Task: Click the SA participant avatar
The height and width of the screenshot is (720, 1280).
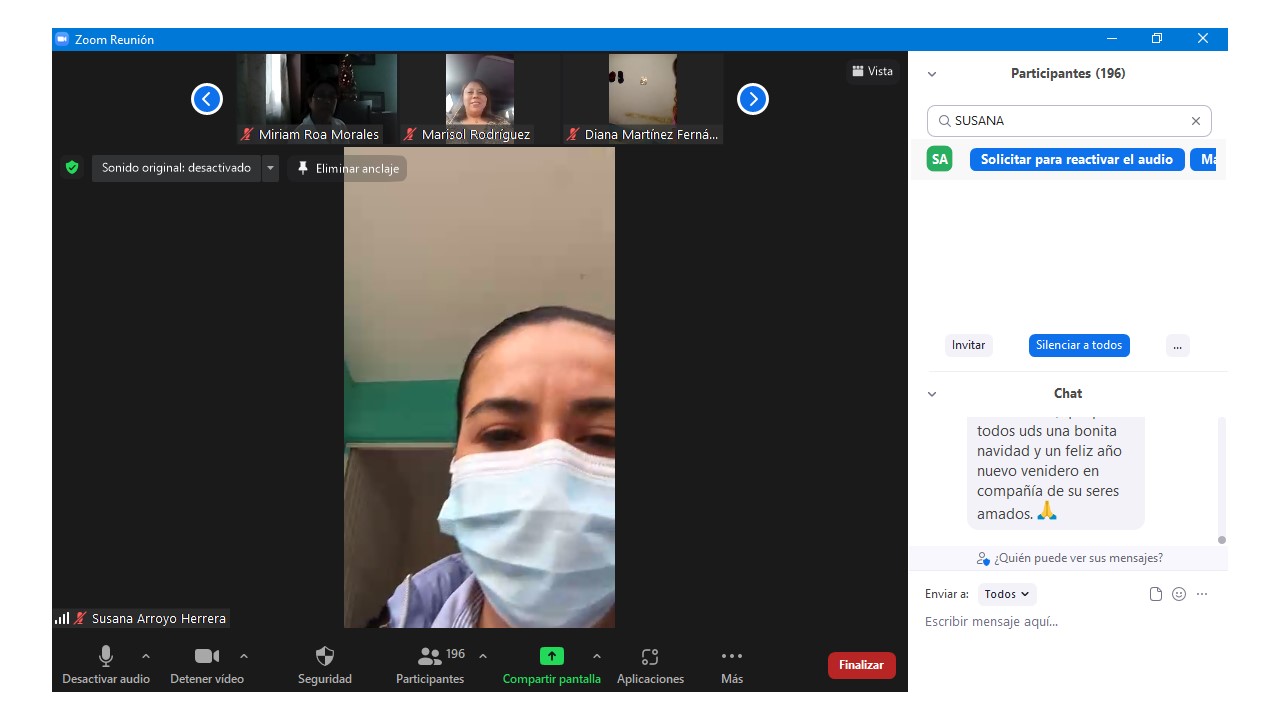Action: 939,159
